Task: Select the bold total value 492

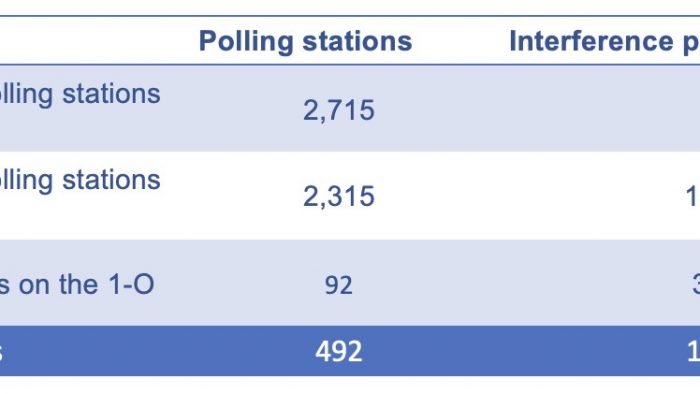Action: tap(338, 351)
